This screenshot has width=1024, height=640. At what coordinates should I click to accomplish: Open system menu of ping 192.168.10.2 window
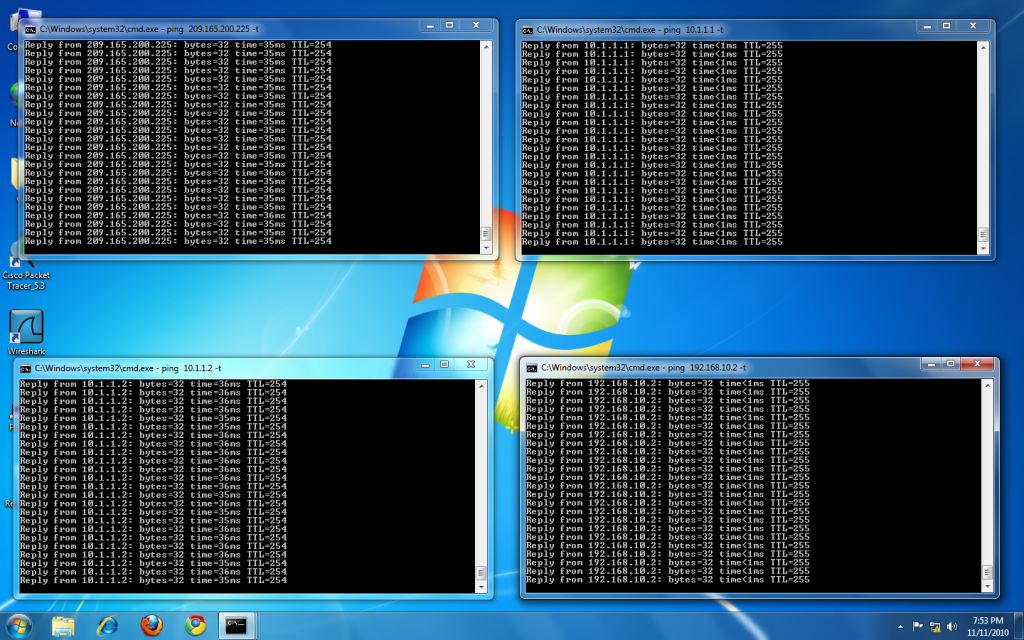point(531,368)
